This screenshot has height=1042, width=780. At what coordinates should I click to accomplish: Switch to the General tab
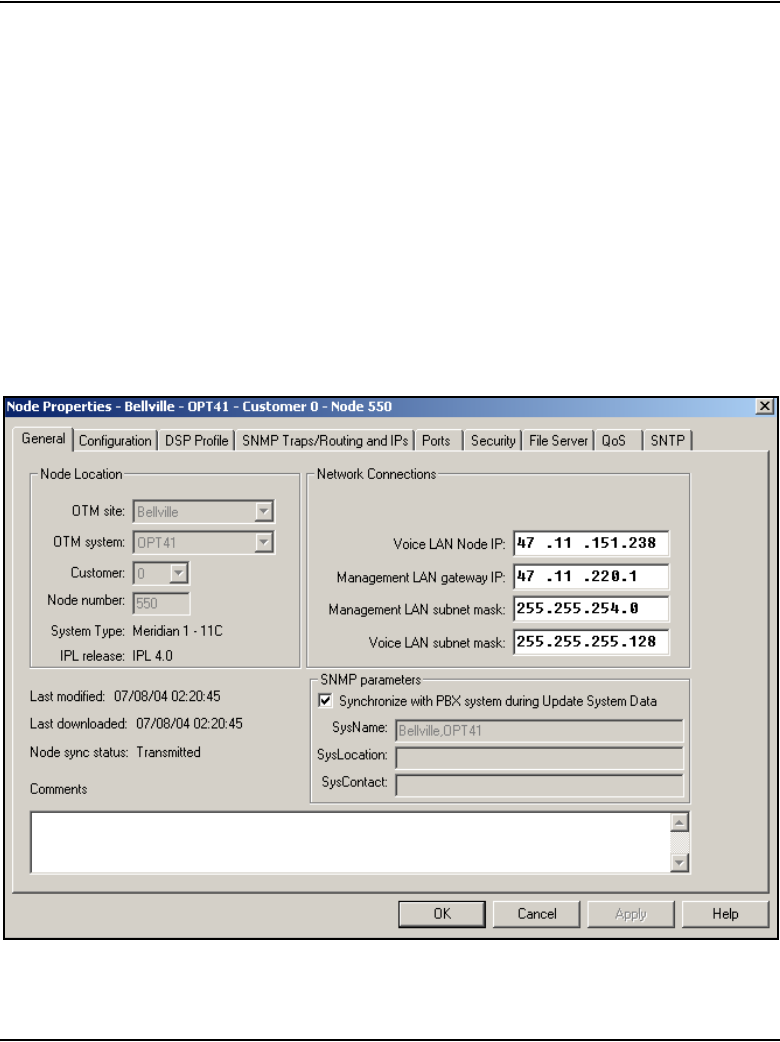[43, 439]
